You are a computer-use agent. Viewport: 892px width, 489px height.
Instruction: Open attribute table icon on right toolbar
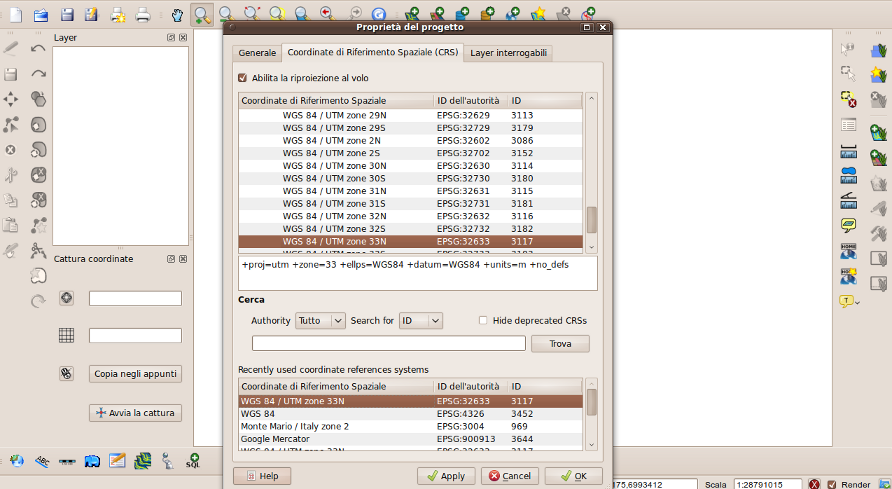pos(848,125)
